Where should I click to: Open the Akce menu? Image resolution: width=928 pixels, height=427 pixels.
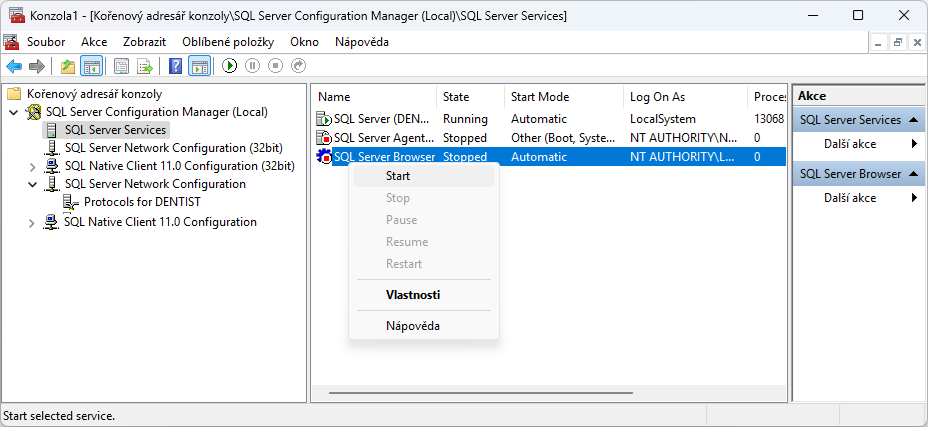[x=94, y=42]
